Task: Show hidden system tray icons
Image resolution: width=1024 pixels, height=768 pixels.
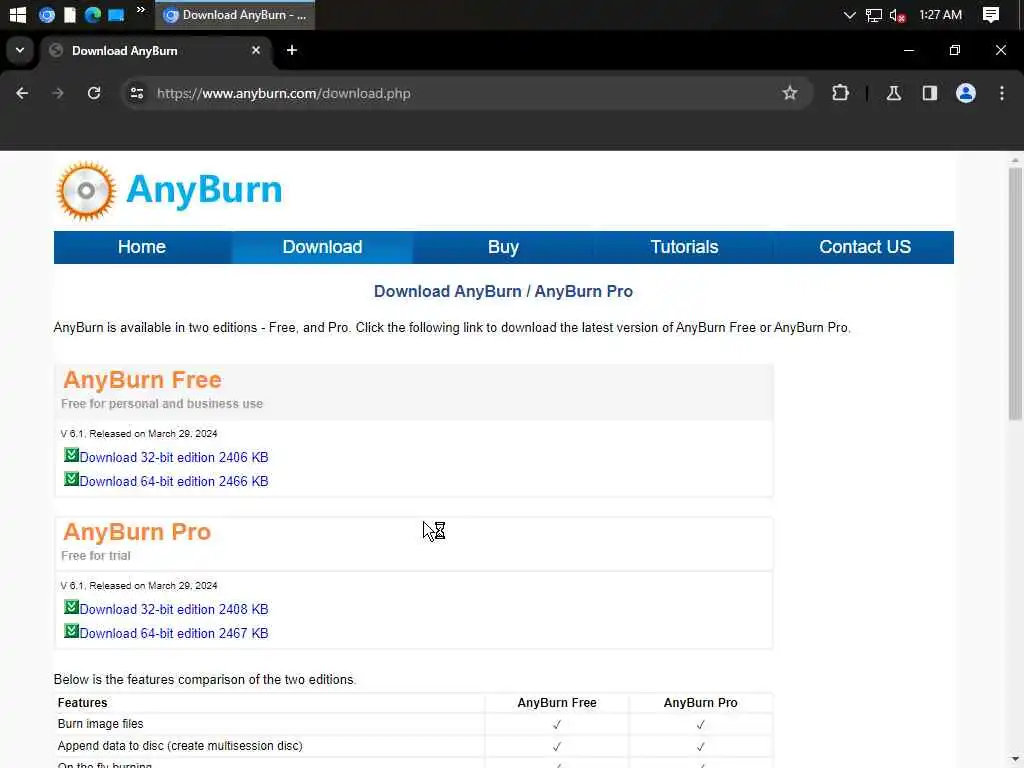Action: [849, 14]
